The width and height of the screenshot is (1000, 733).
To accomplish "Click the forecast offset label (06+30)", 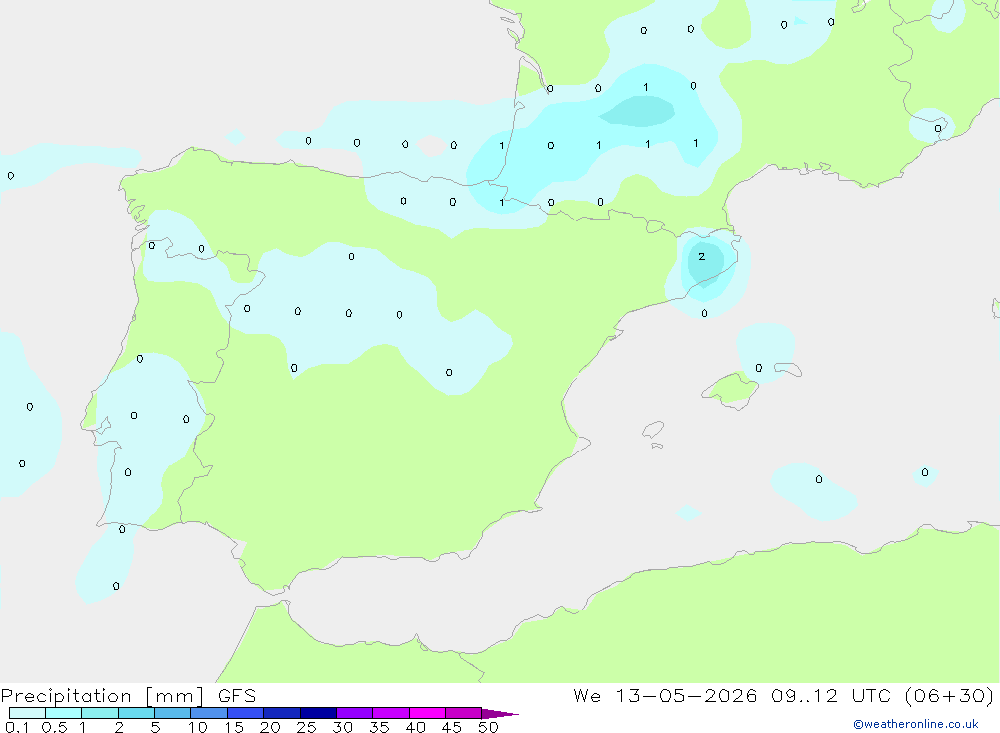I will (x=950, y=695).
